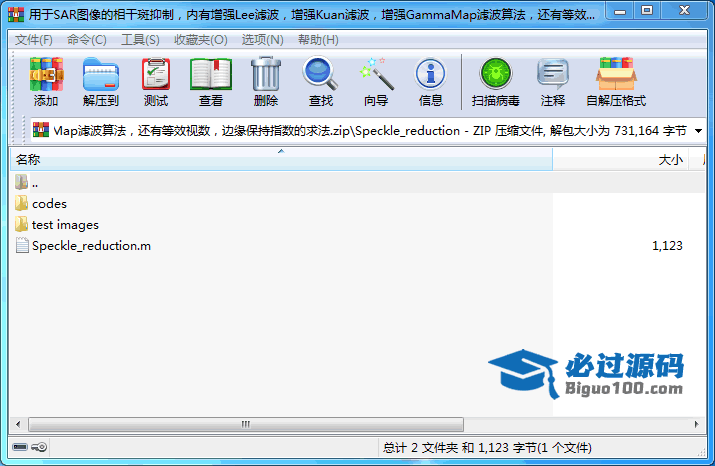
Task: Click the parent folder '..' icon
Action: [x=21, y=182]
